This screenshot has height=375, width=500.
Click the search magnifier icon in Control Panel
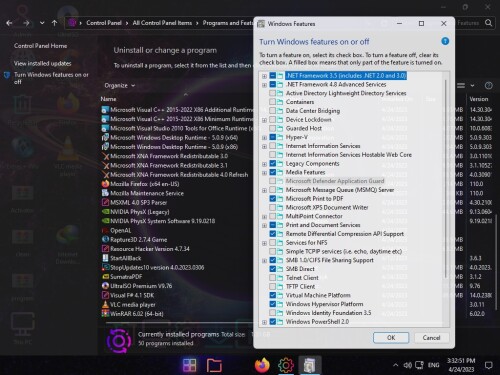pos(488,23)
